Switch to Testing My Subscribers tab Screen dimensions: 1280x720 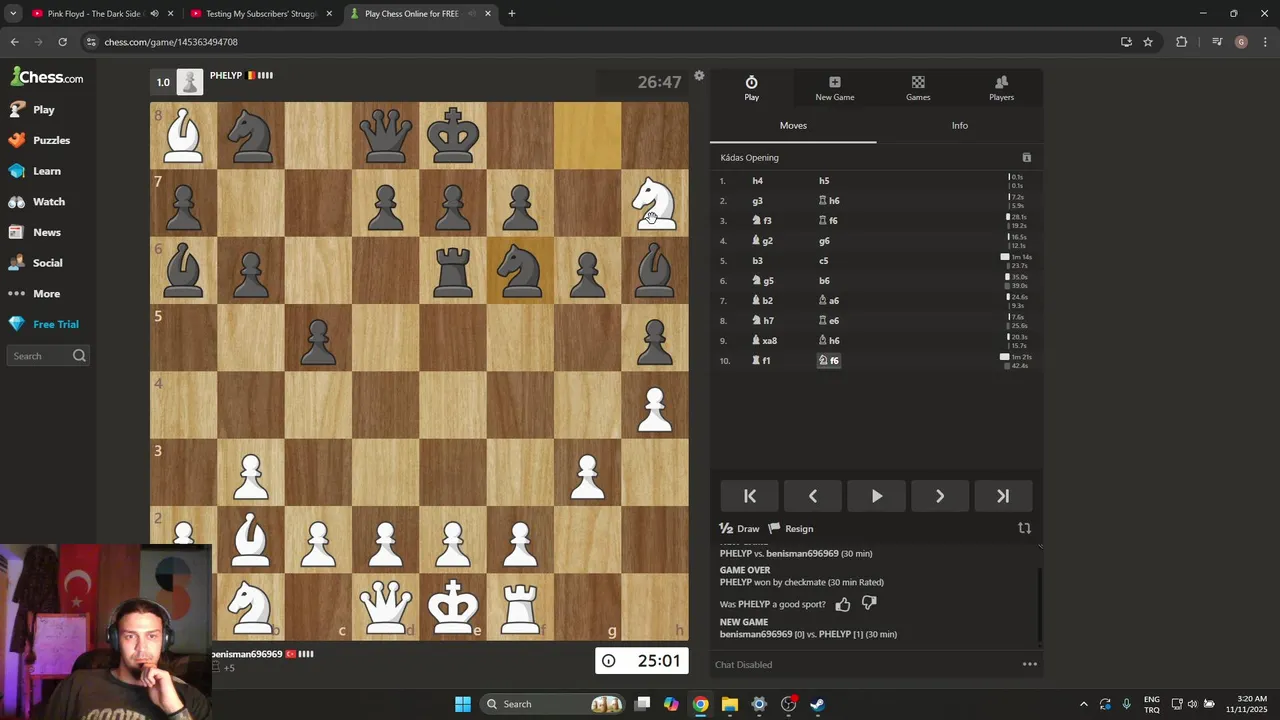[262, 14]
